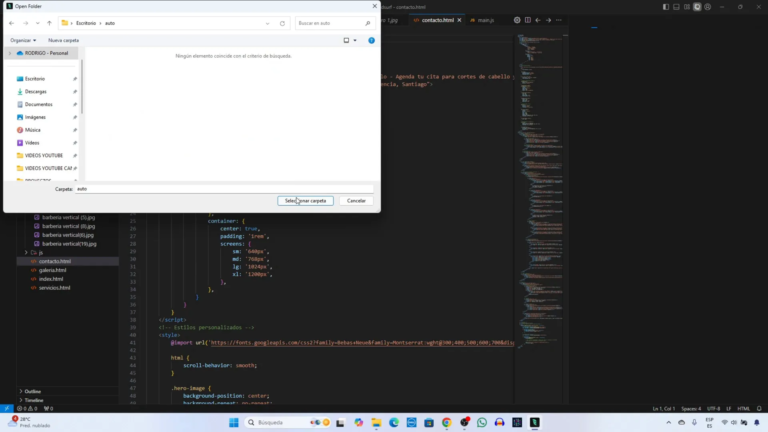Click the HTML language mode indicator
Image resolution: width=768 pixels, height=432 pixels.
pyautogui.click(x=744, y=409)
